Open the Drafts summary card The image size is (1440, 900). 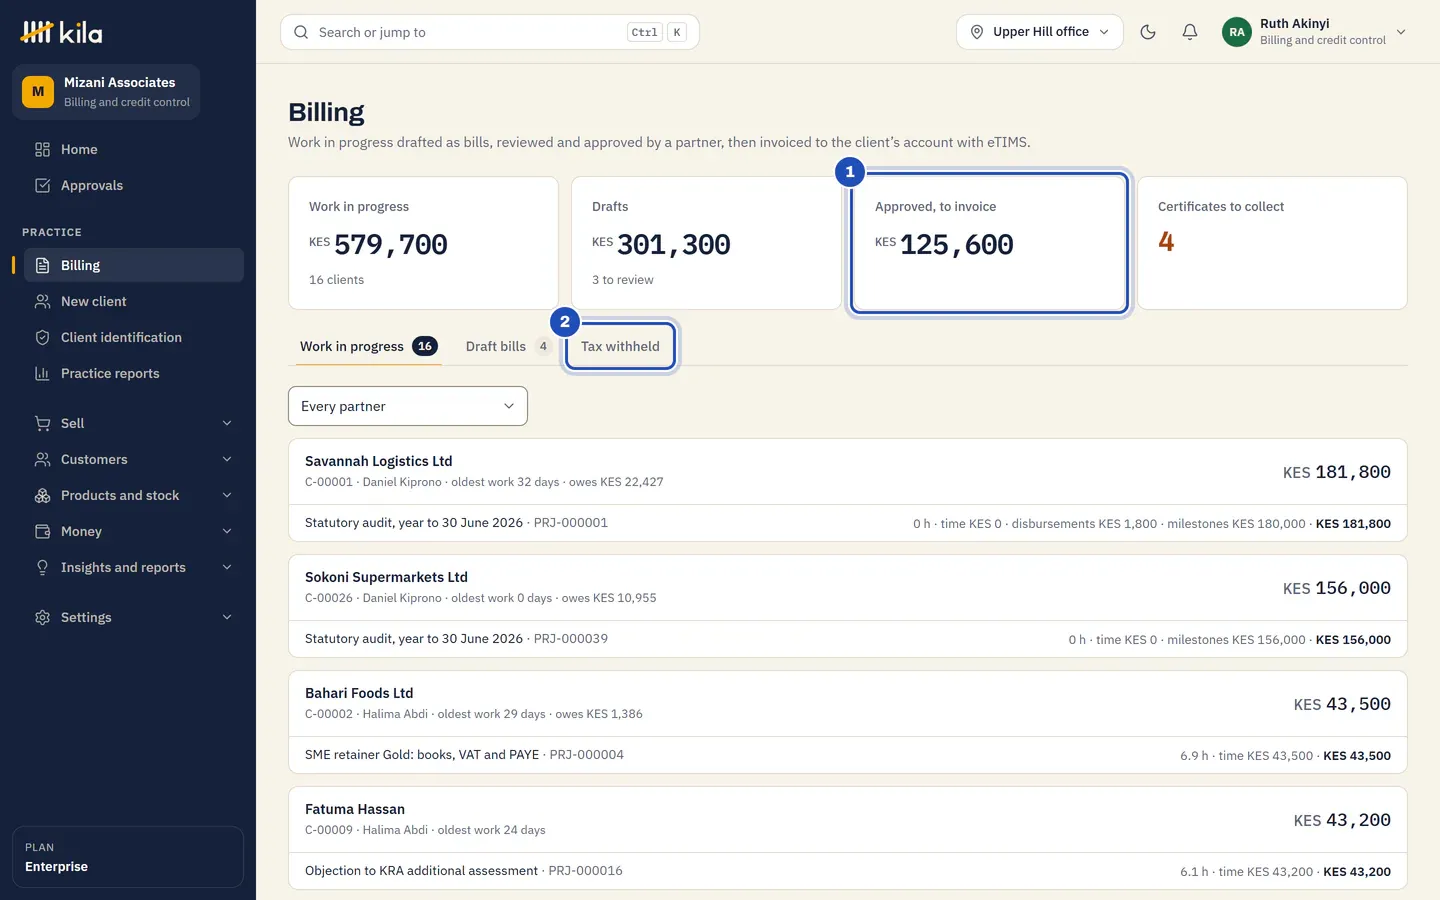706,243
